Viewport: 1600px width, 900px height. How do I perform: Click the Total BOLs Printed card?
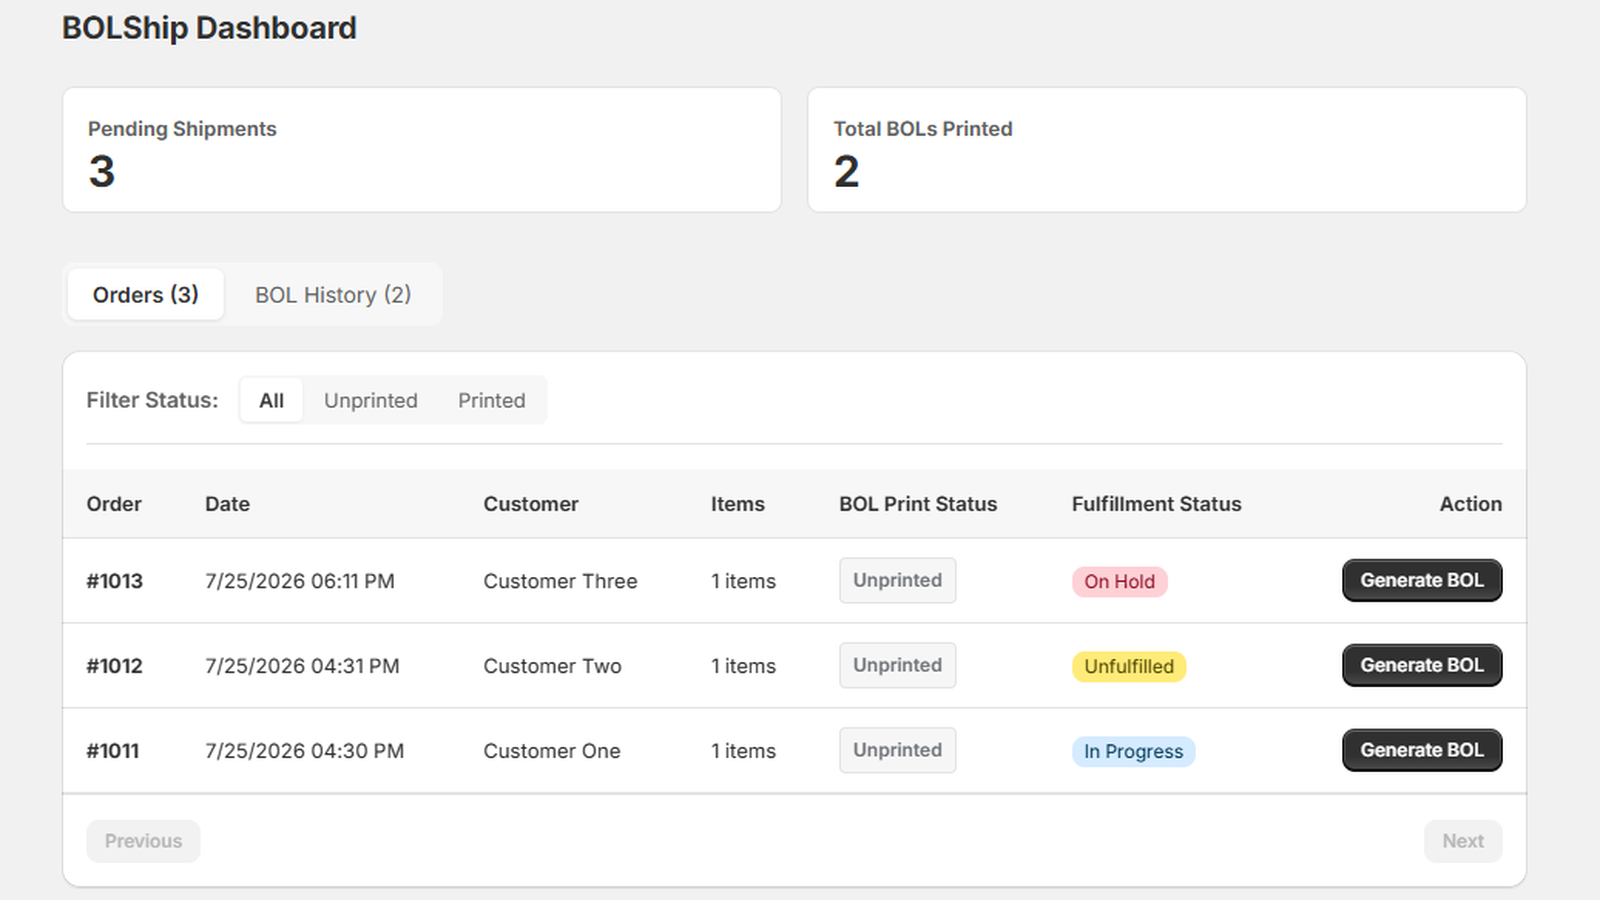(1167, 150)
